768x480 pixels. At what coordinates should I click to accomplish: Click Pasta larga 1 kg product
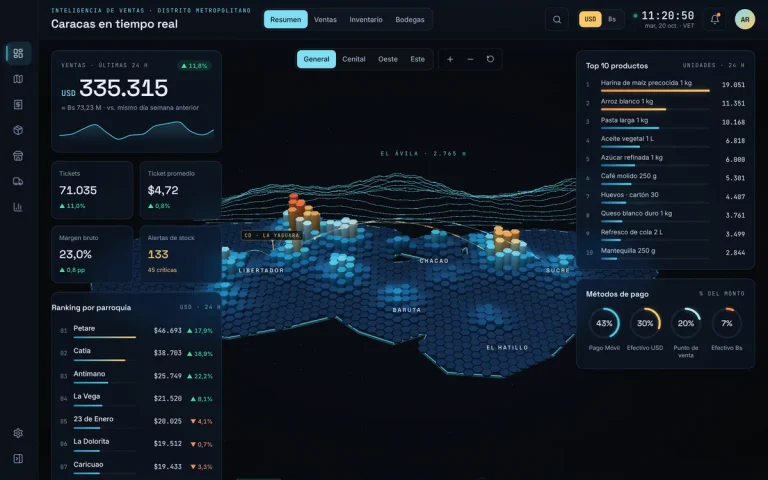665,122
